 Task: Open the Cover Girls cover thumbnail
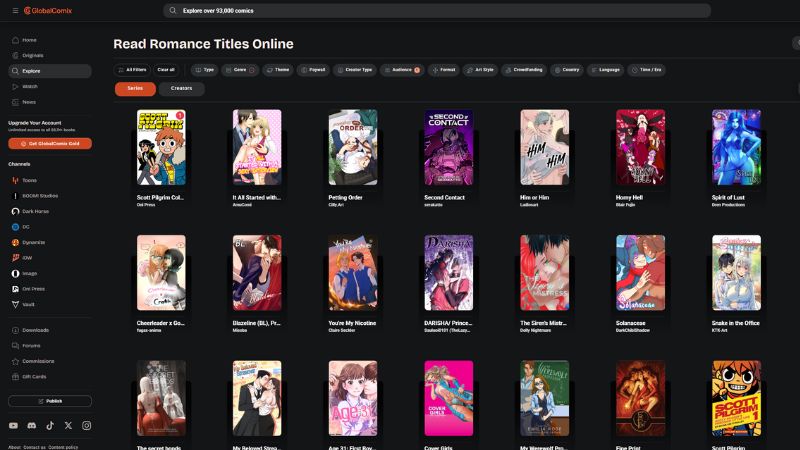[x=448, y=398]
